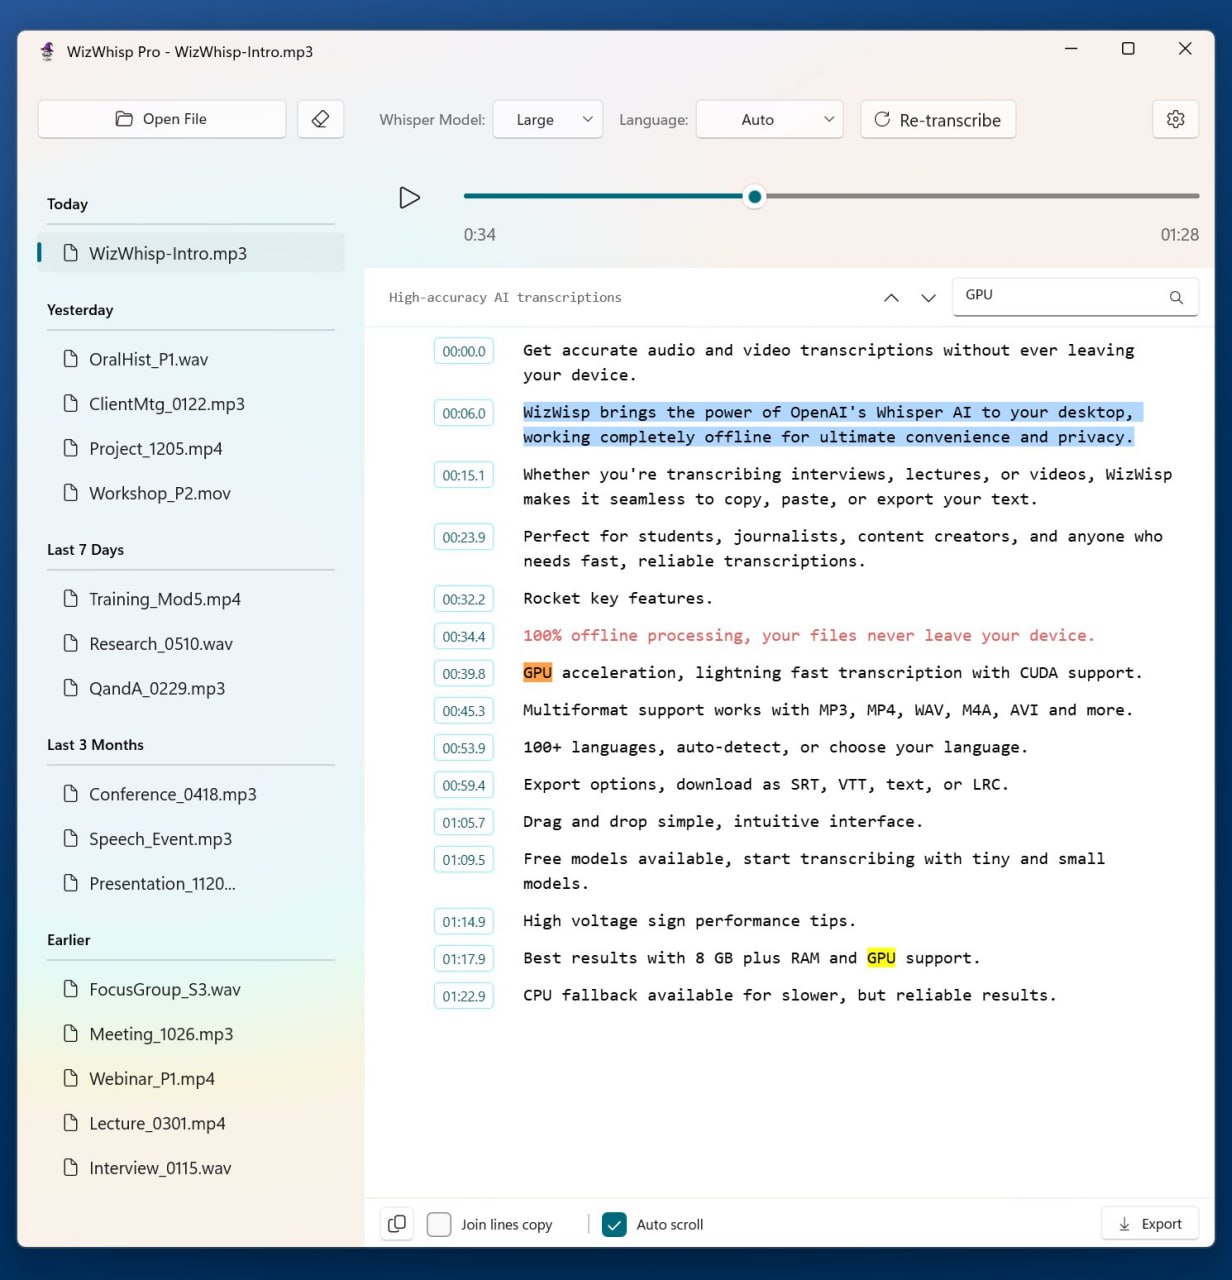Open the Language dropdown set to Auto
1232x1280 pixels.
tap(769, 119)
